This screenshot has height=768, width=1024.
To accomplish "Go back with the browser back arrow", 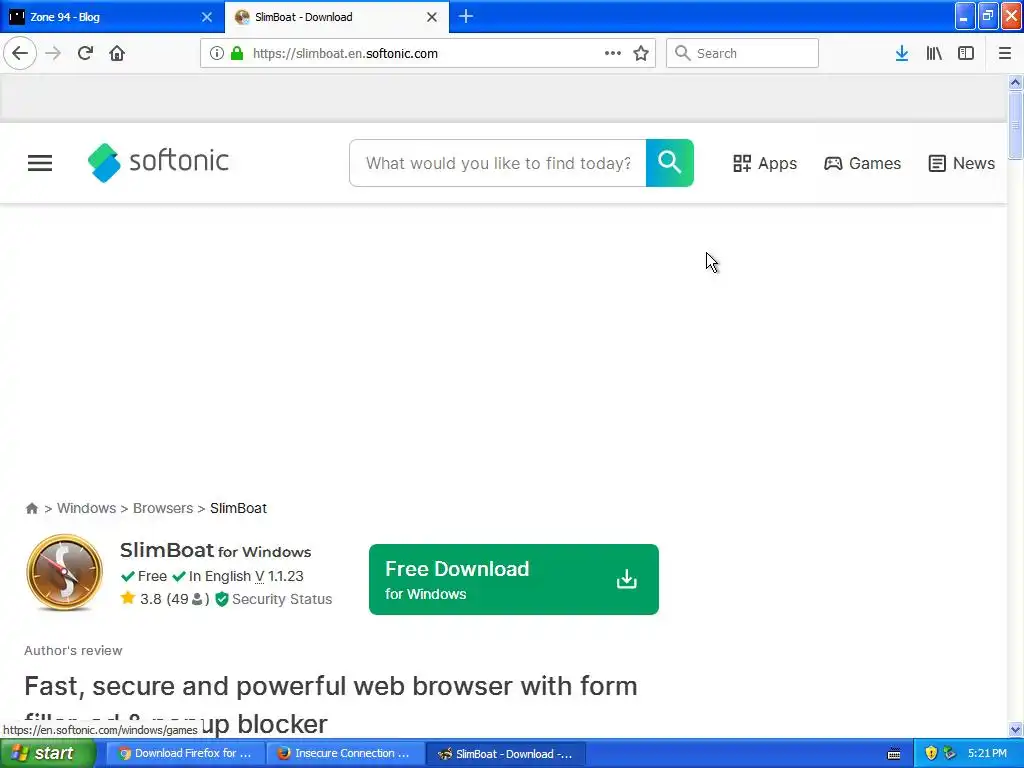I will 20,53.
